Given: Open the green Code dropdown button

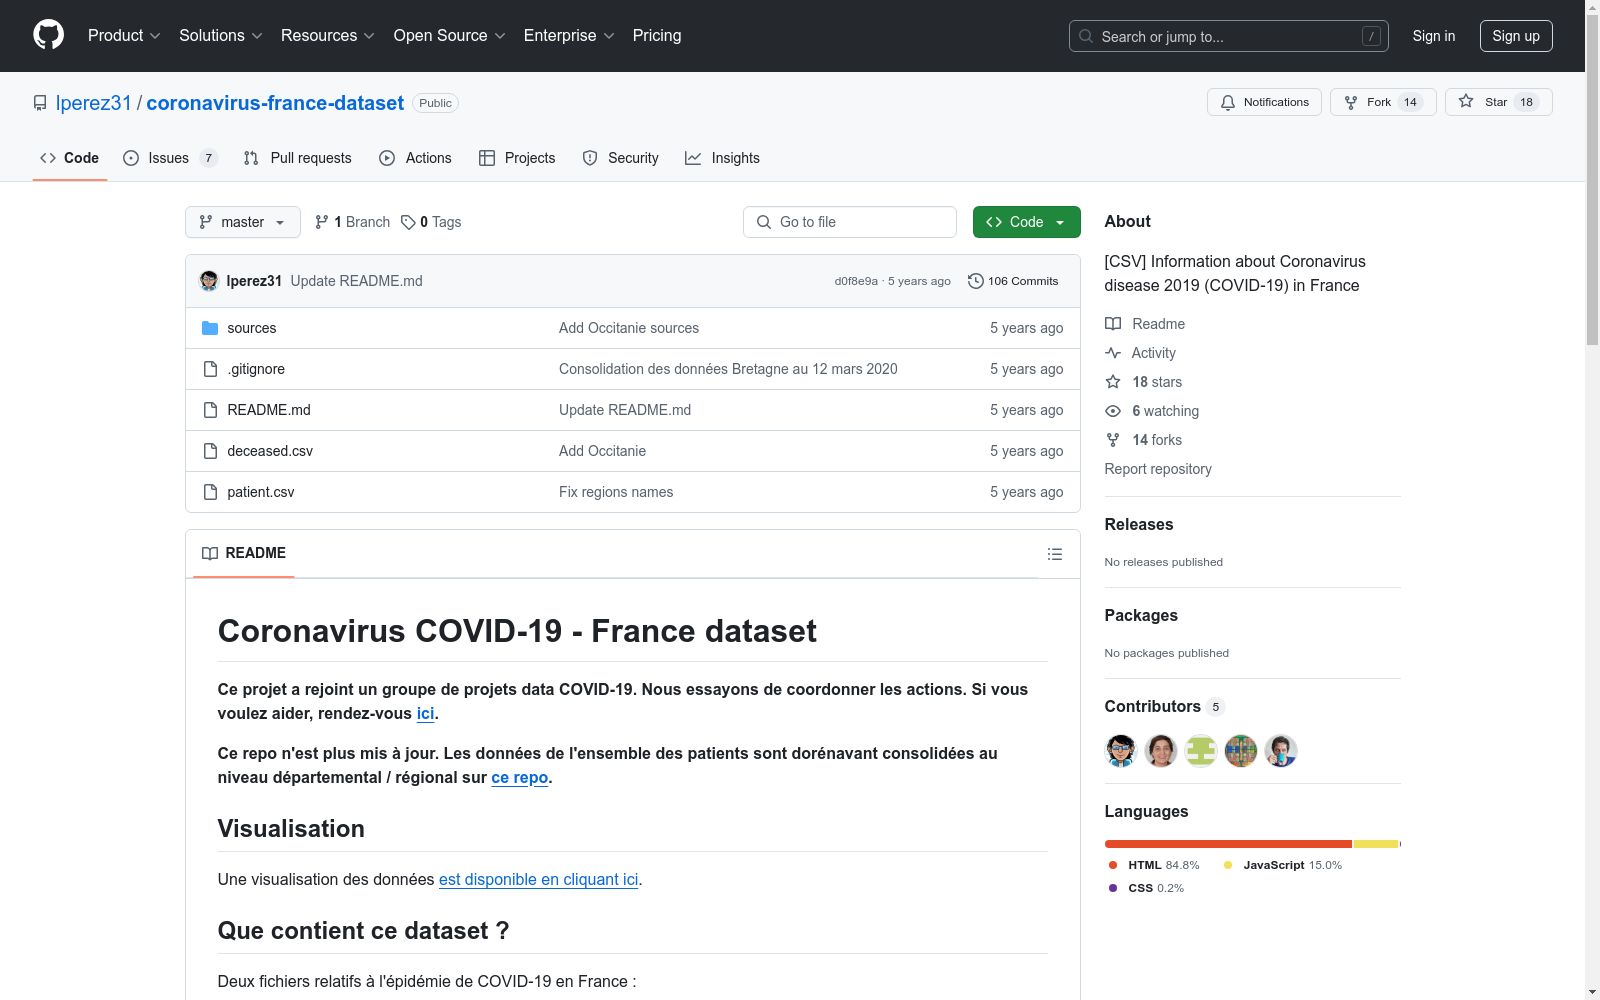Looking at the screenshot, I should coord(1027,222).
